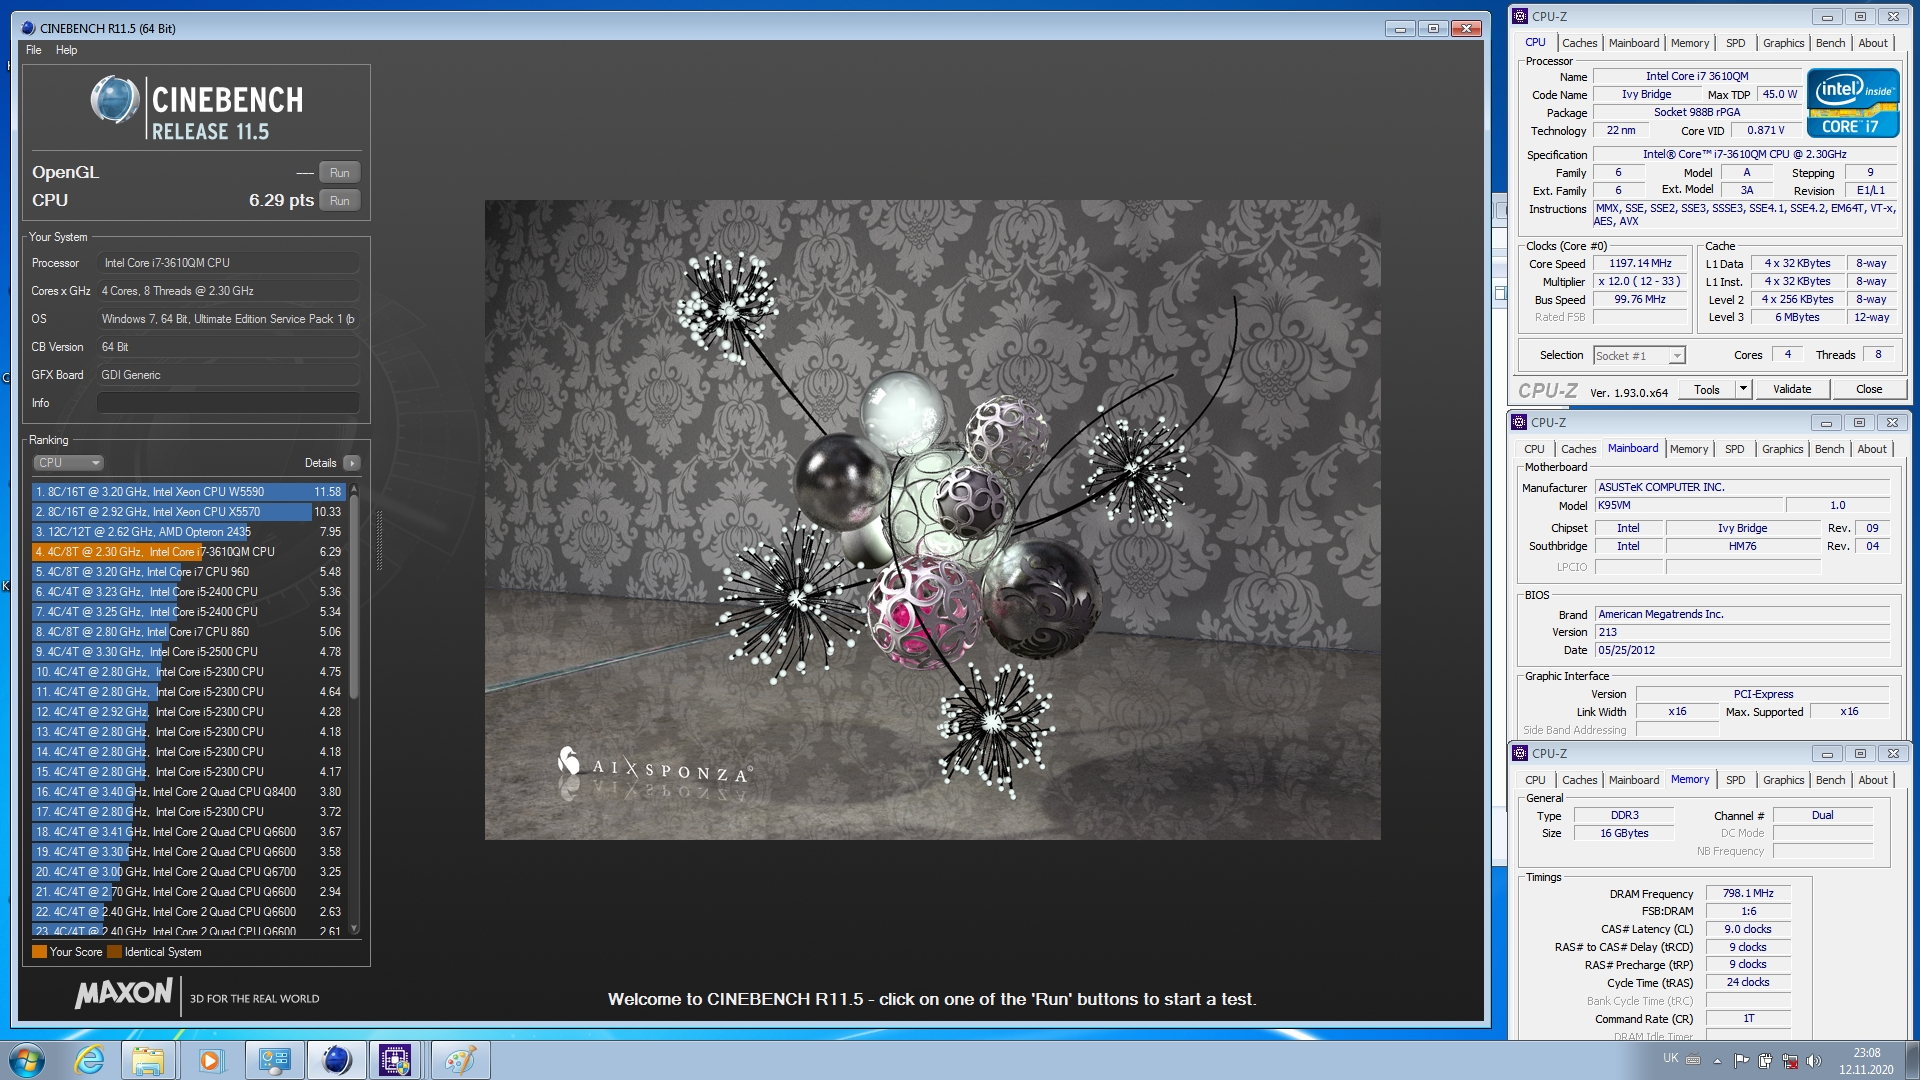The width and height of the screenshot is (1920, 1080).
Task: Click Core Speed value 1197.14 MHz
Action: click(1640, 263)
